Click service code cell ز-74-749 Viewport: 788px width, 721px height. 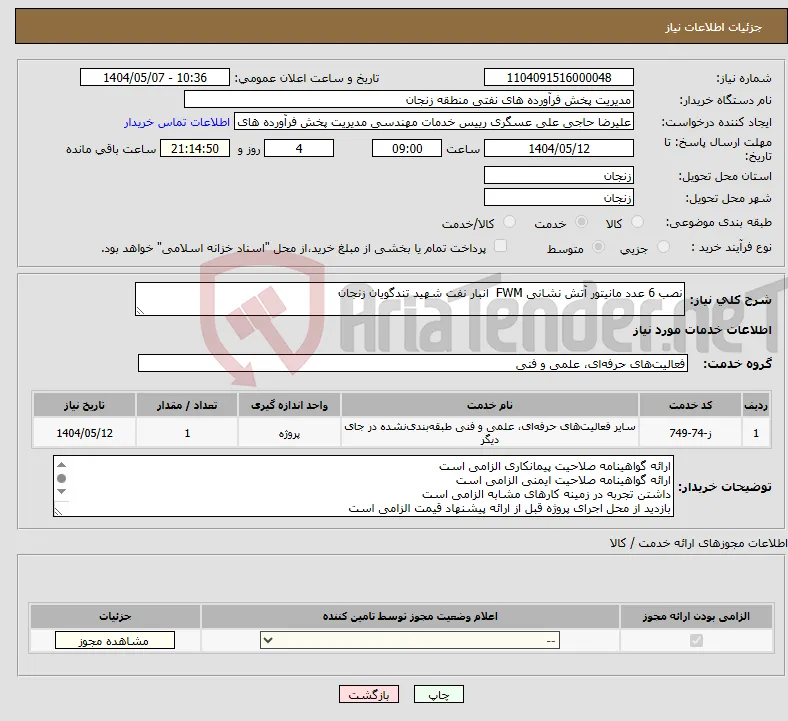[x=691, y=433]
